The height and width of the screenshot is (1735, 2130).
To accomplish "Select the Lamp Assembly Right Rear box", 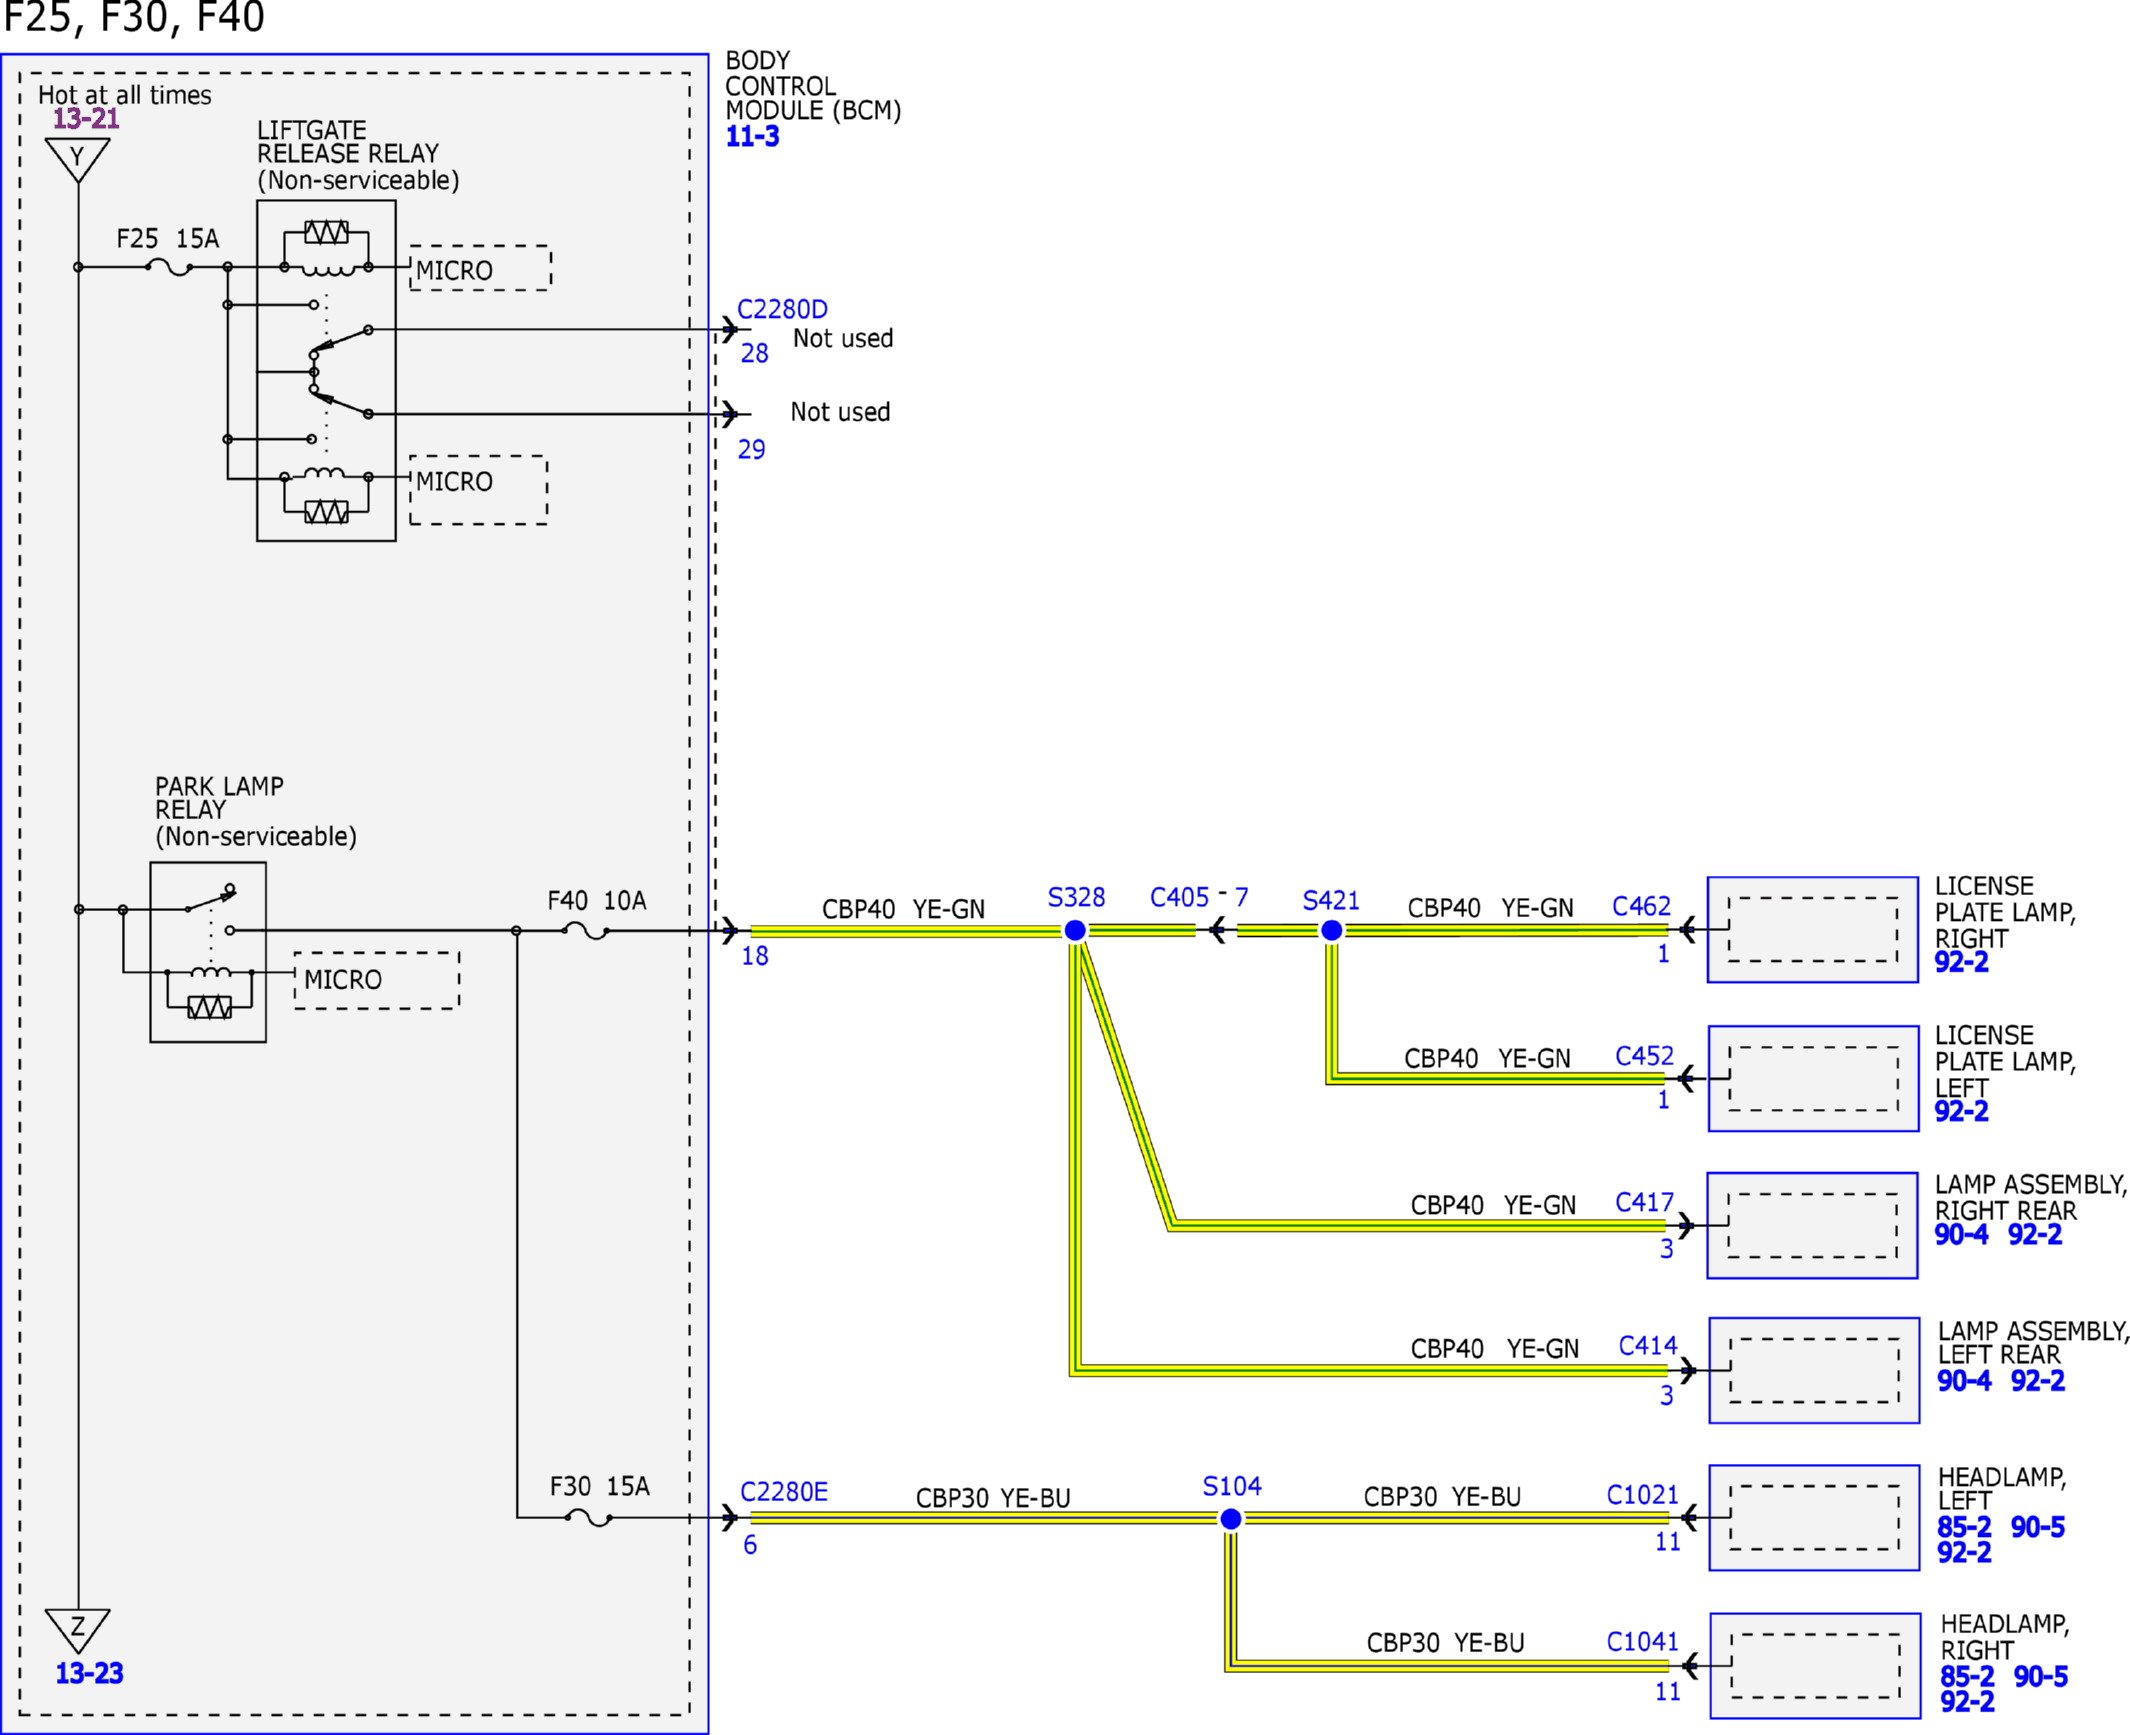I will coord(1812,1225).
